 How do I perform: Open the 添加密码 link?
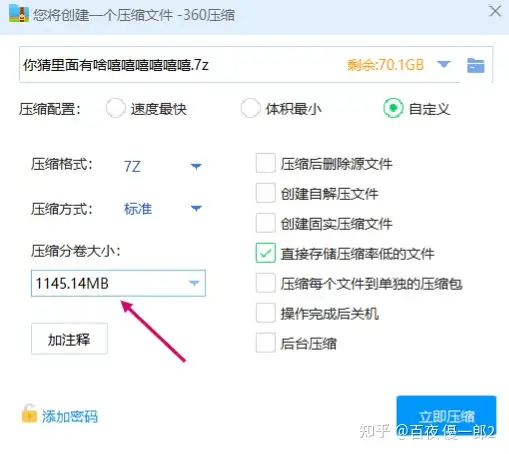[x=69, y=416]
